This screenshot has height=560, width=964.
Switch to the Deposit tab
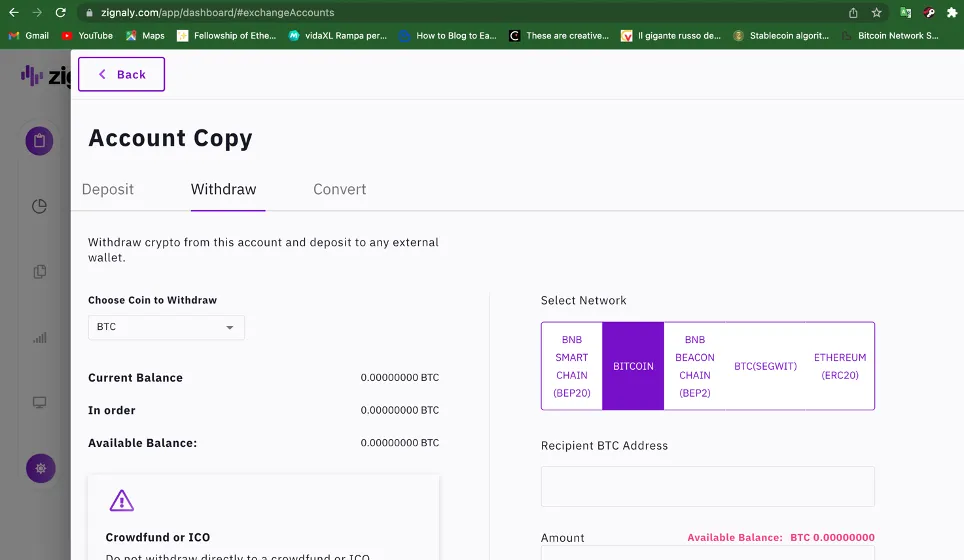pyautogui.click(x=108, y=189)
